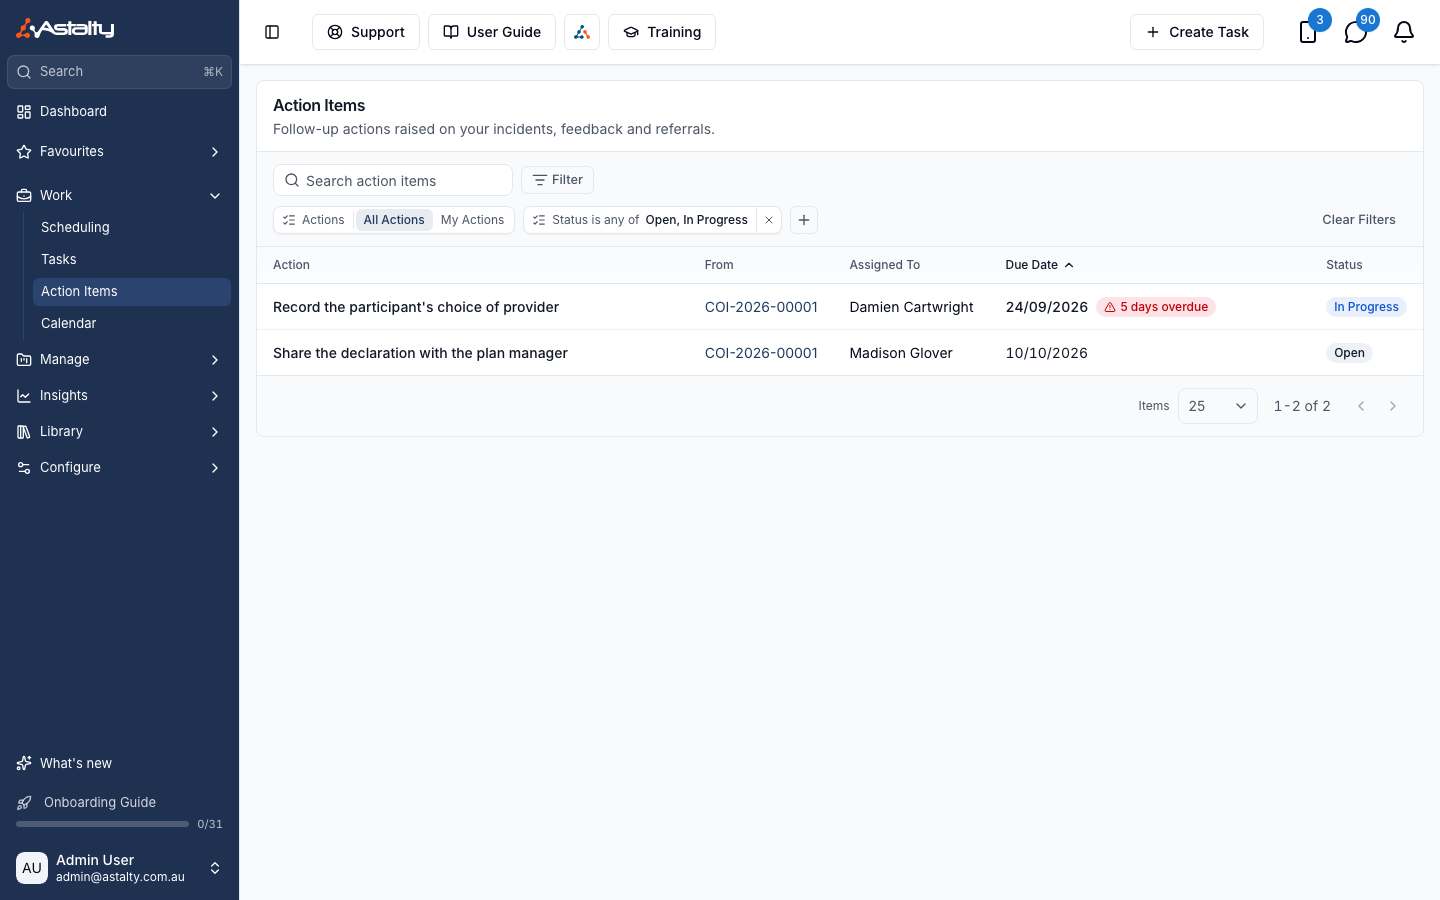Expand the Configure section
This screenshot has width=1440, height=900.
(120, 468)
